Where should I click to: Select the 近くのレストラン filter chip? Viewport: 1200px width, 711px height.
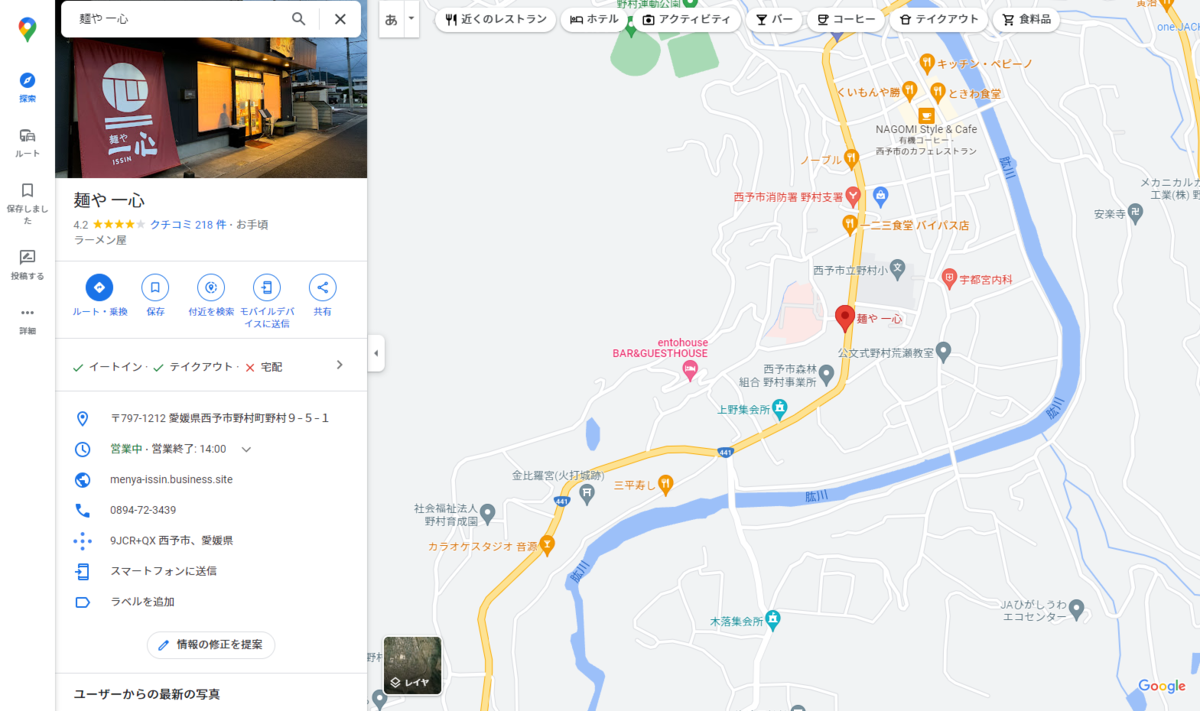[x=495, y=19]
